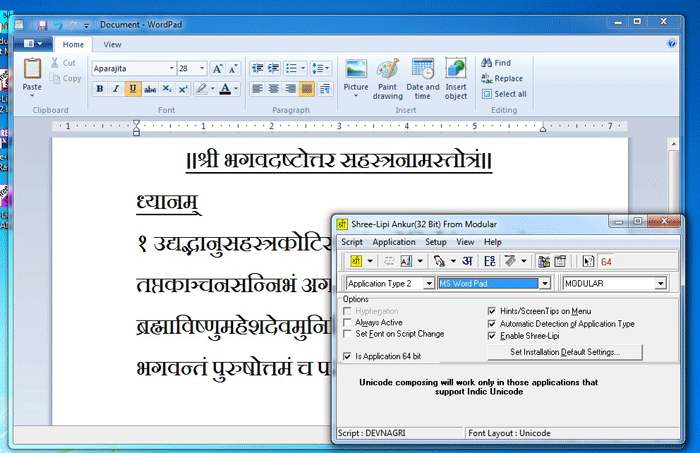Screen dimensions: 700x453
Task: Increase paragraph indent in WordPad
Action: [273, 68]
